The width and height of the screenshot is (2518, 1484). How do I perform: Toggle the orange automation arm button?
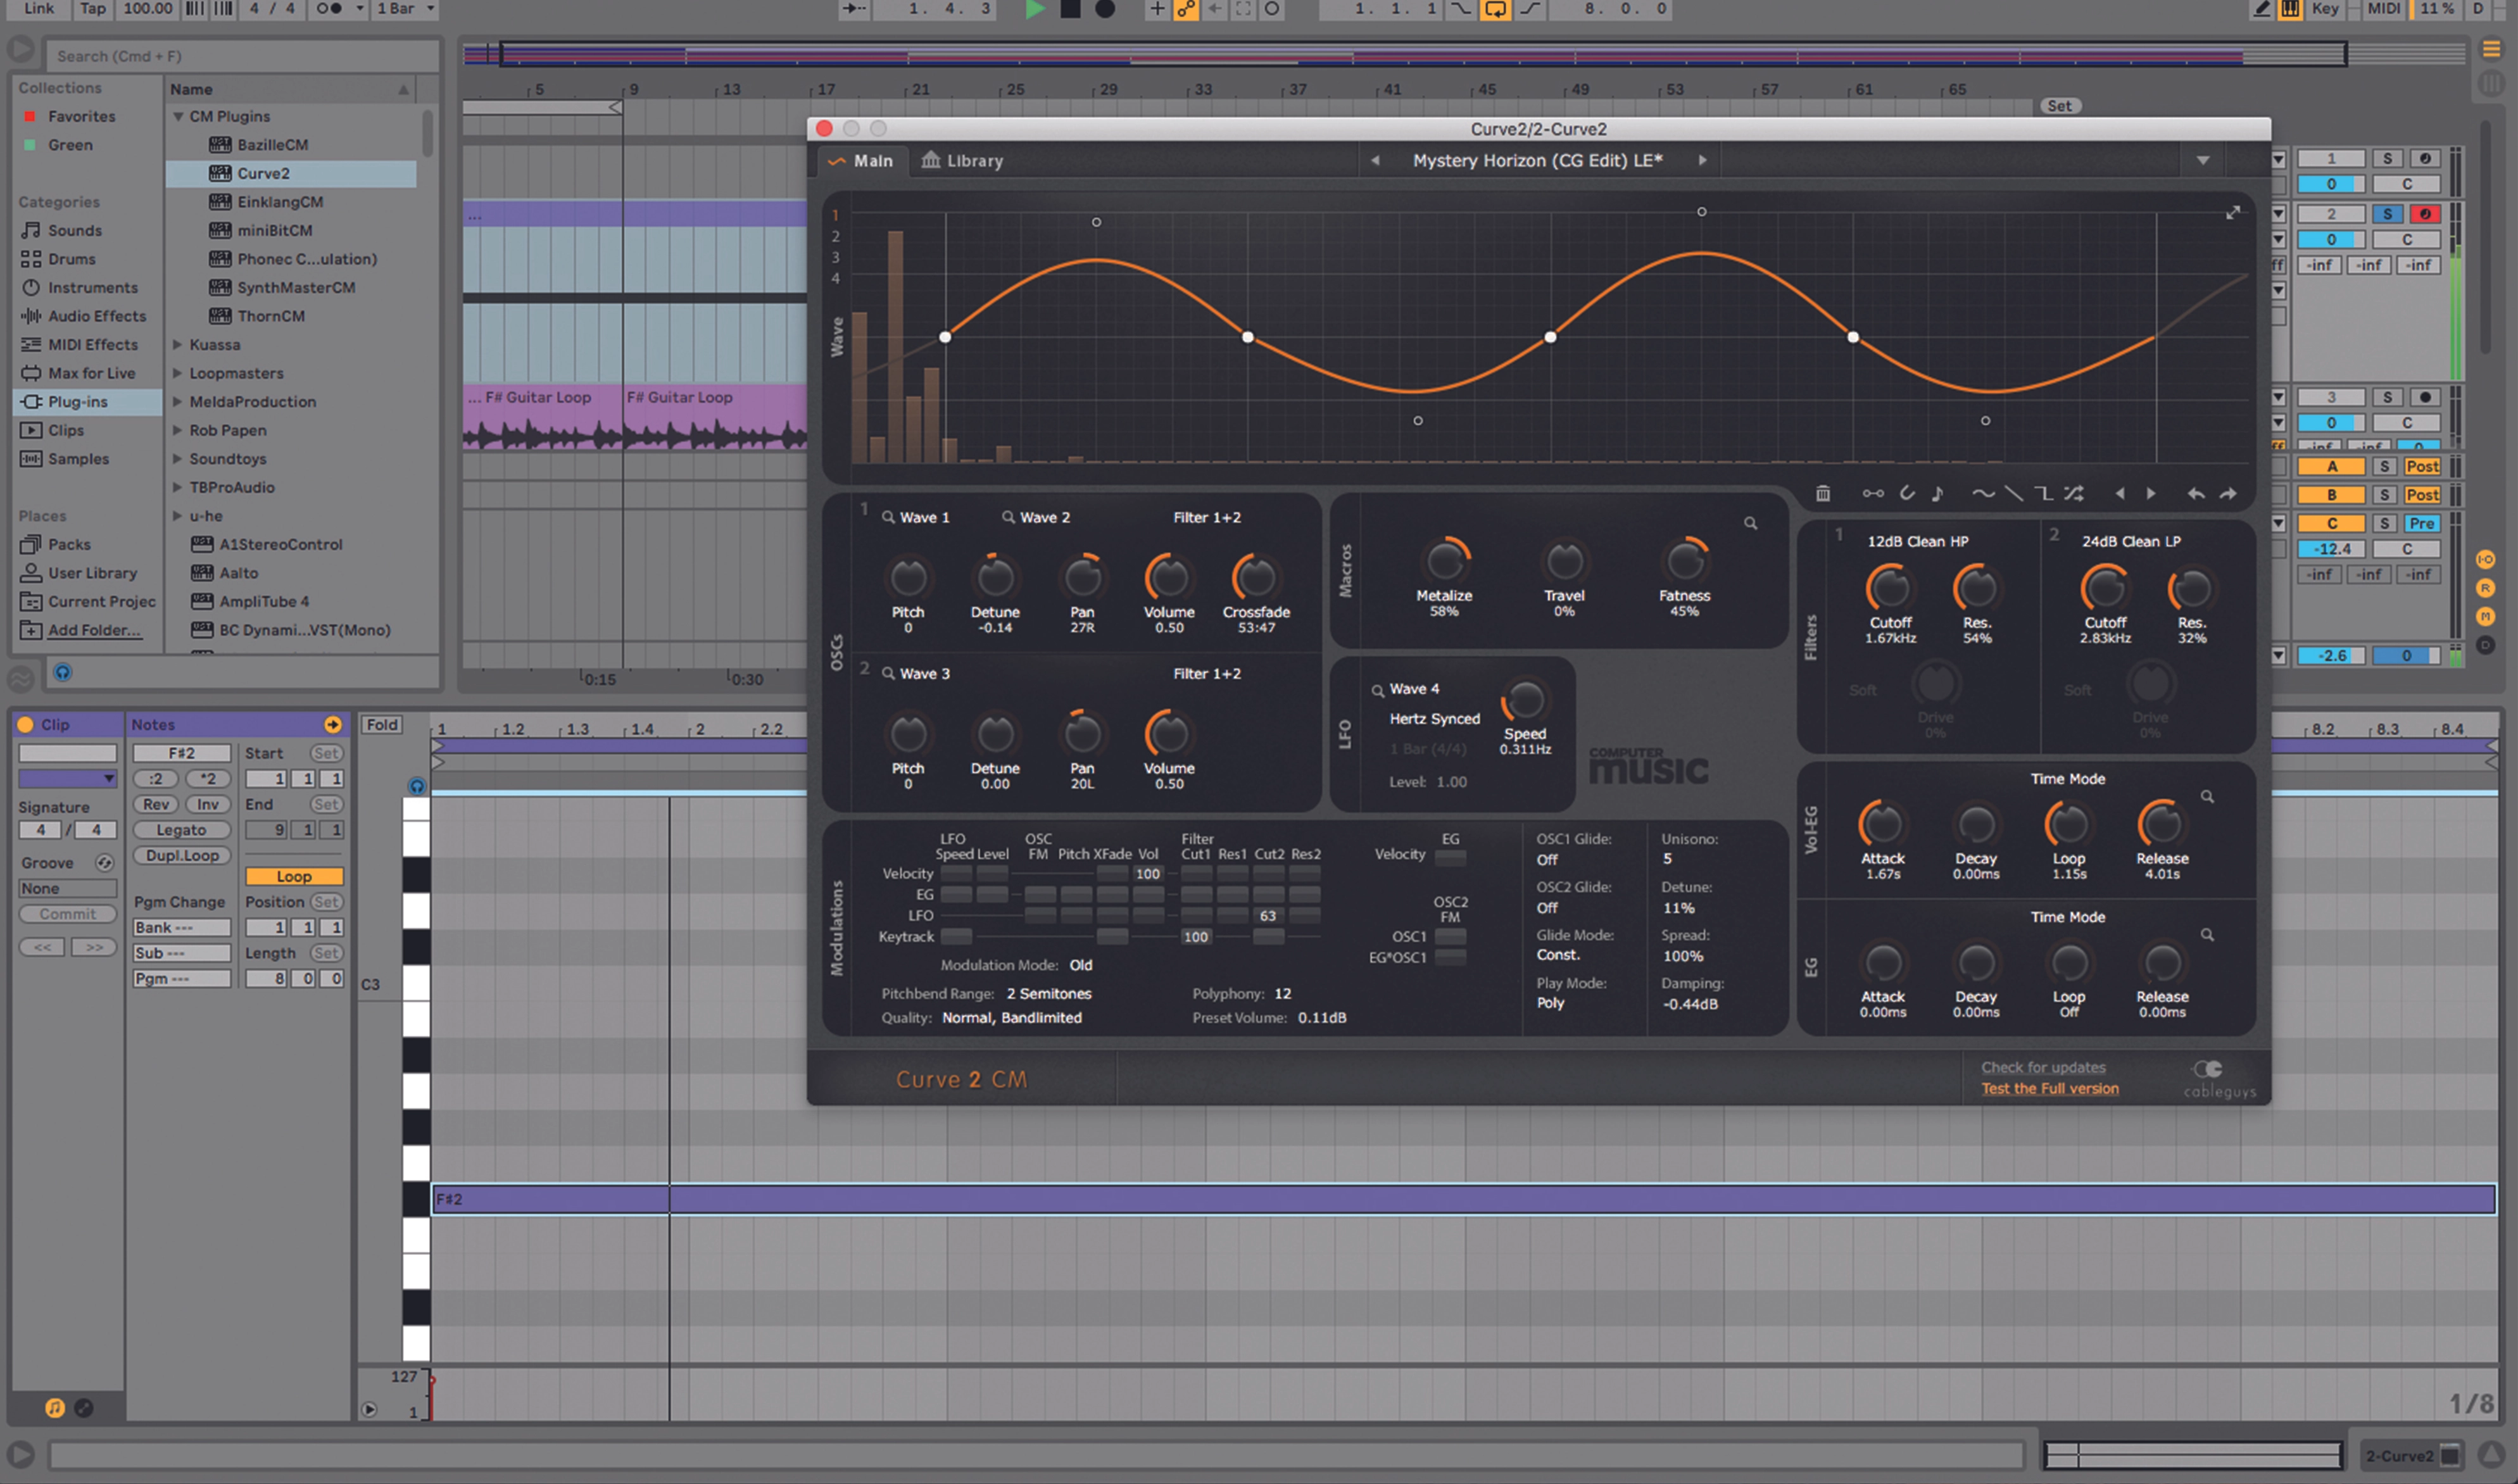1186,9
